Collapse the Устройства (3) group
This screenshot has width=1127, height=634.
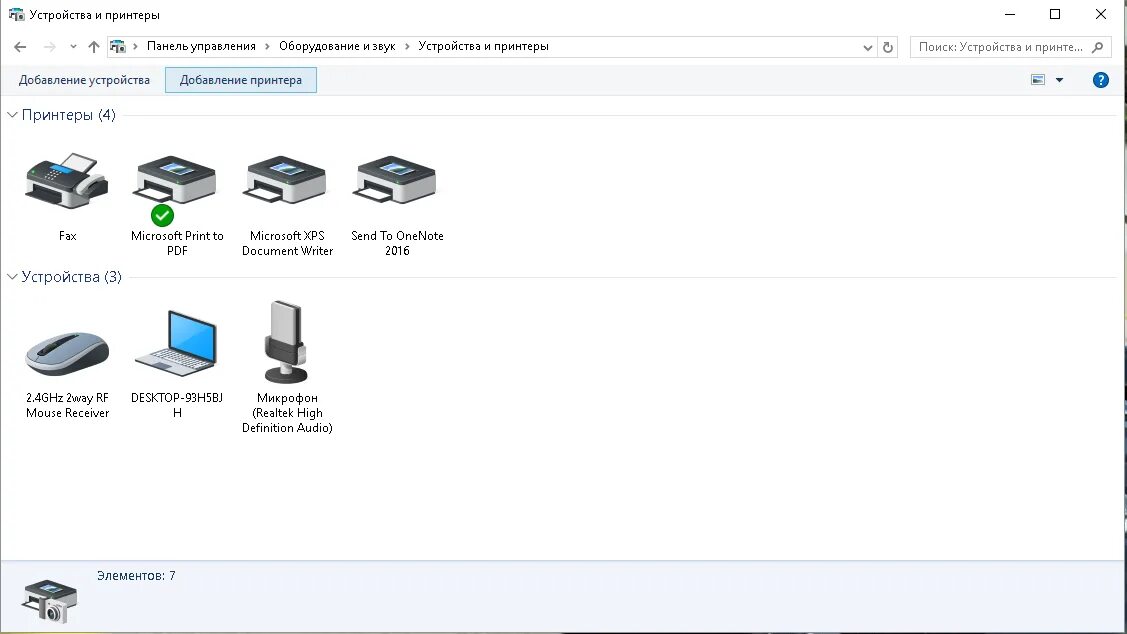point(12,277)
